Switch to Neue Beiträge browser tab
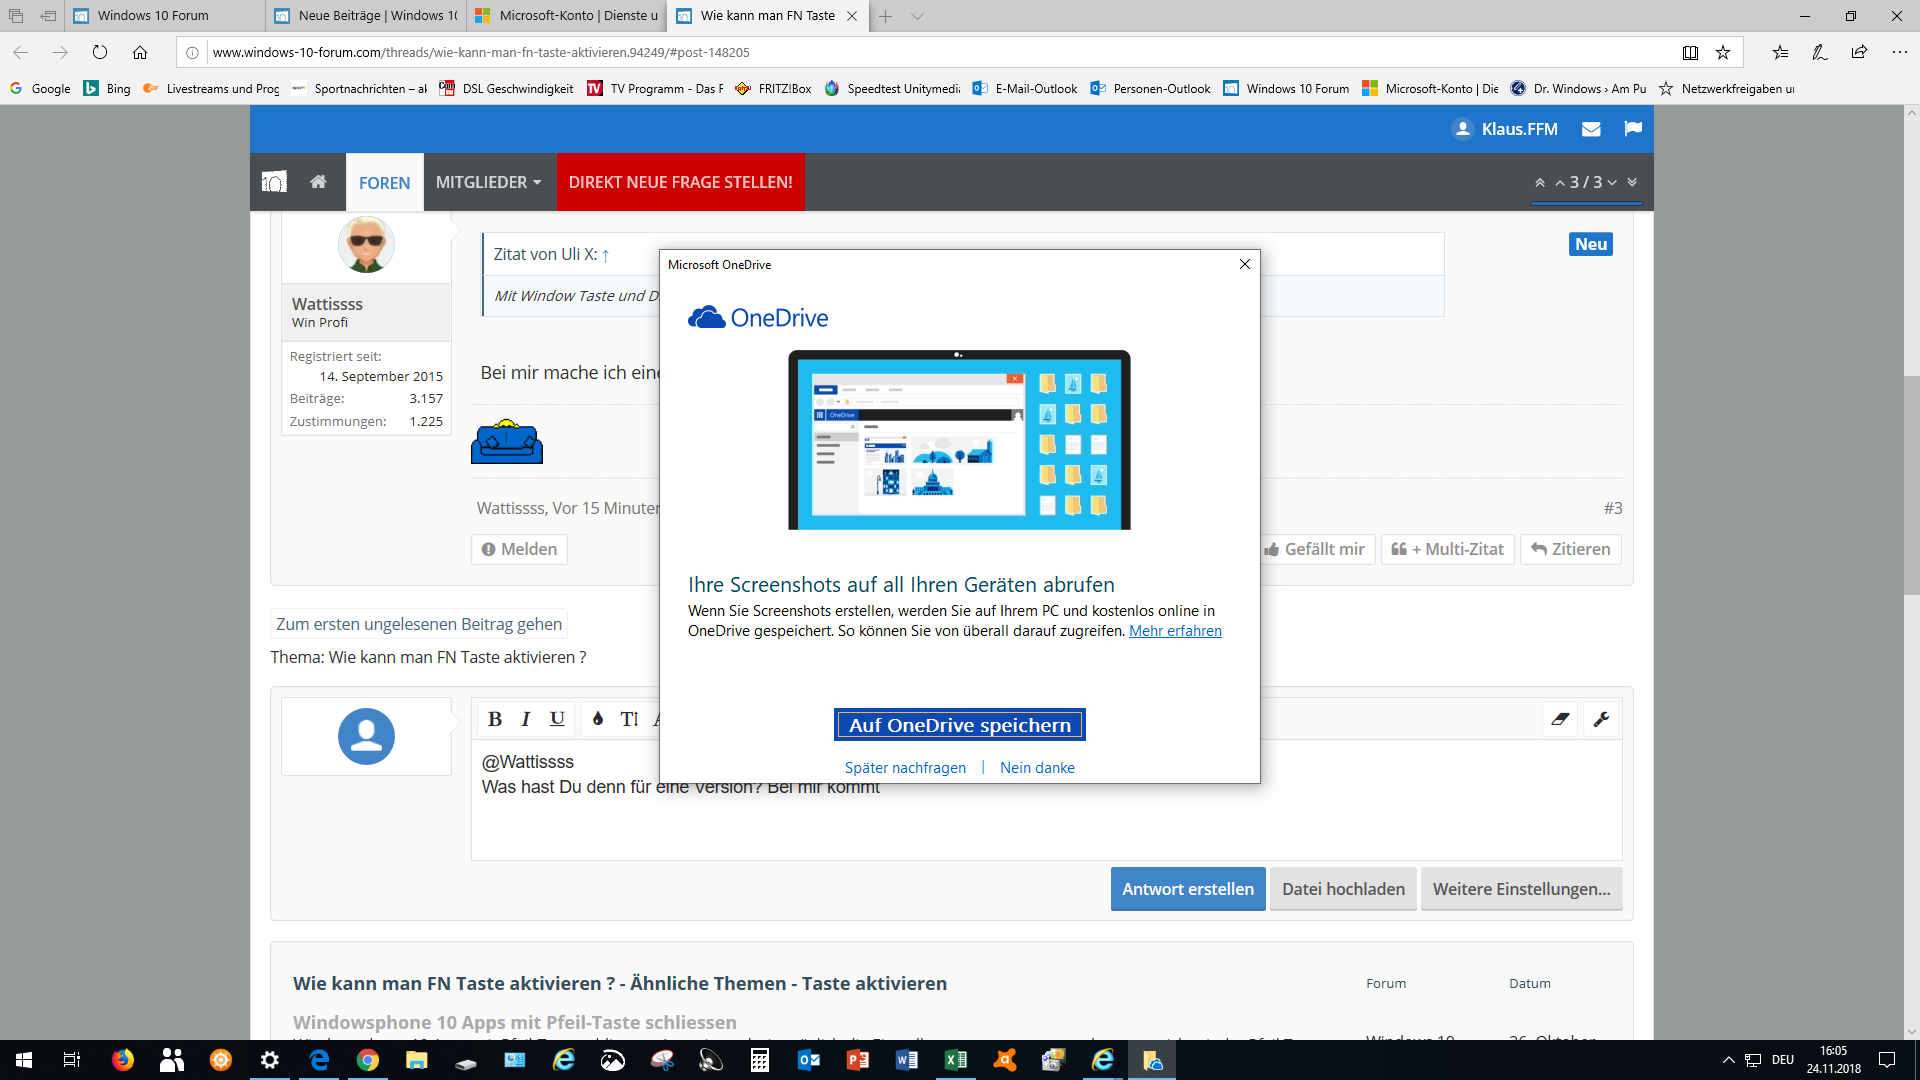 (366, 16)
